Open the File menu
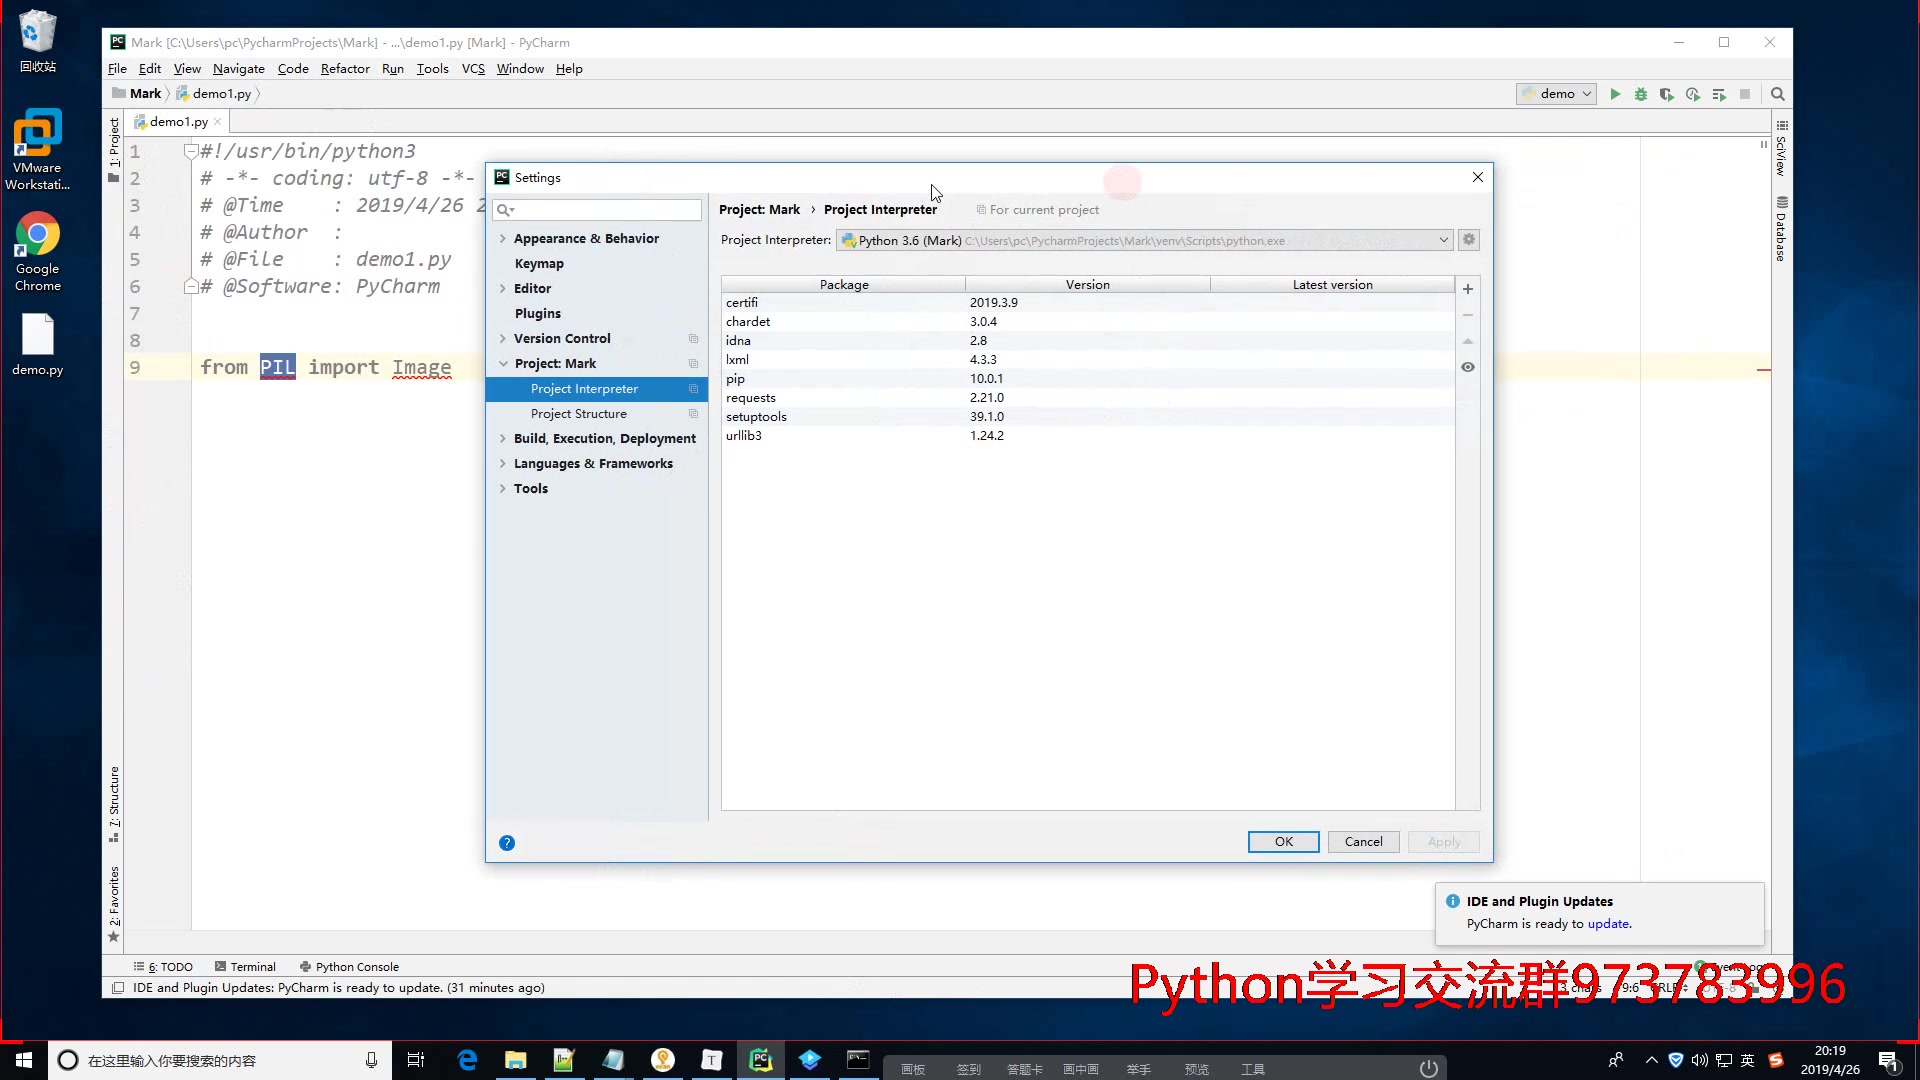The image size is (1920, 1080). coord(117,69)
